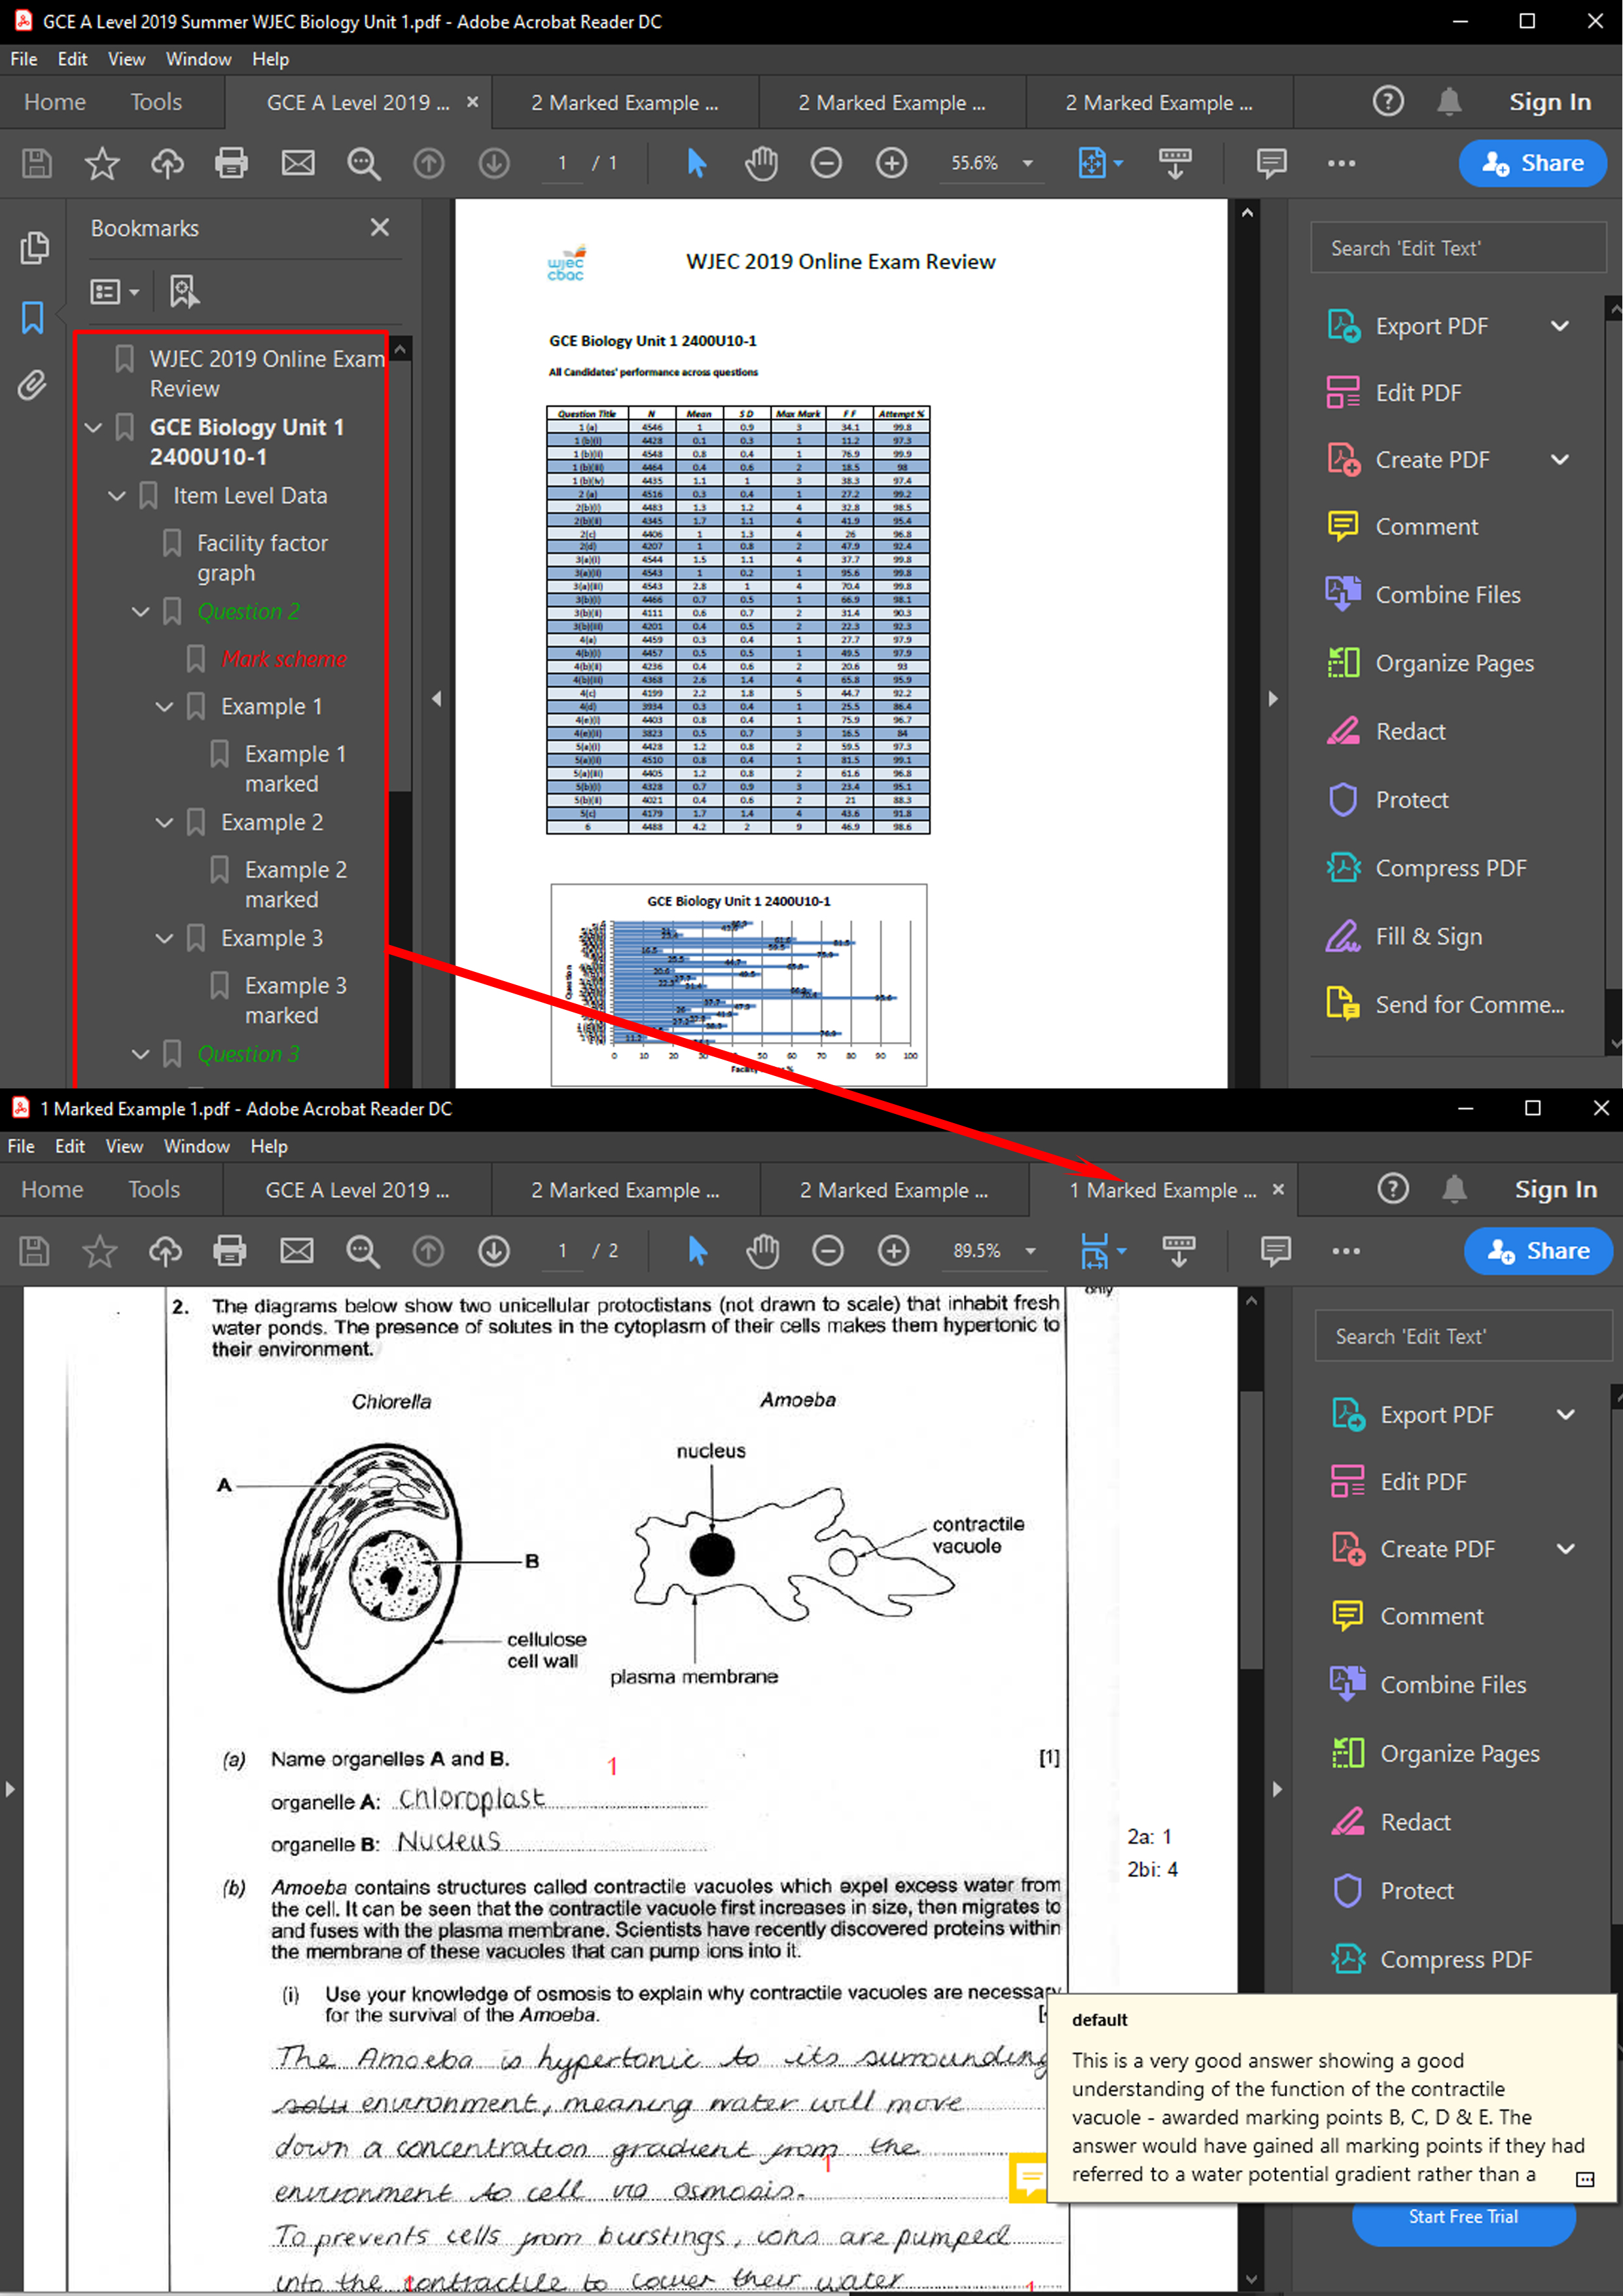Image resolution: width=1623 pixels, height=2296 pixels.
Task: Open the Window menu in bottom window
Action: (197, 1146)
